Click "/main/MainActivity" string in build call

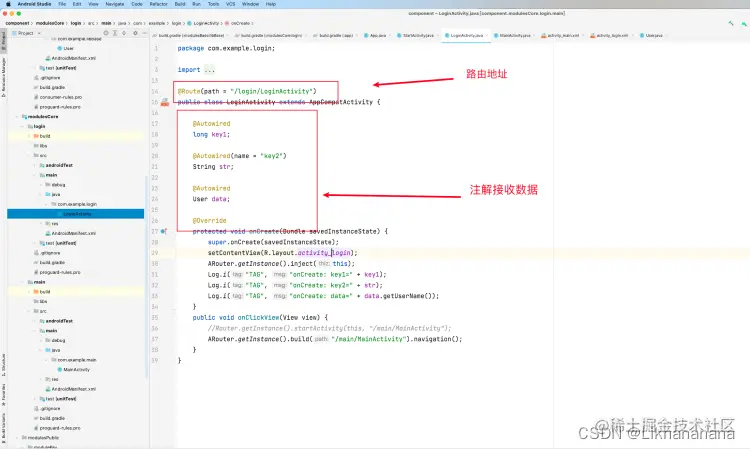[368, 339]
